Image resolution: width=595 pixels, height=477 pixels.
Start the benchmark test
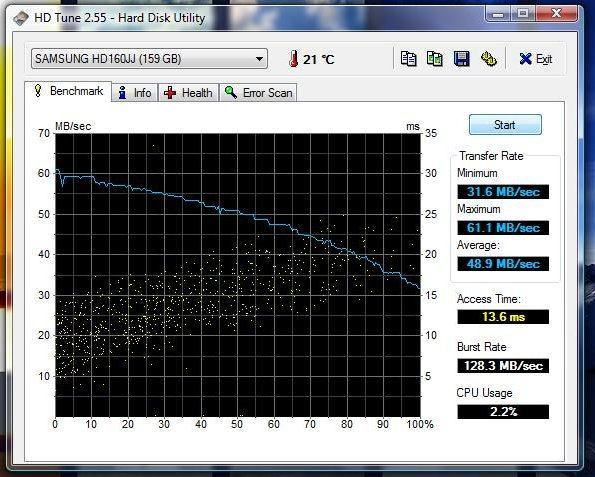pyautogui.click(x=505, y=124)
